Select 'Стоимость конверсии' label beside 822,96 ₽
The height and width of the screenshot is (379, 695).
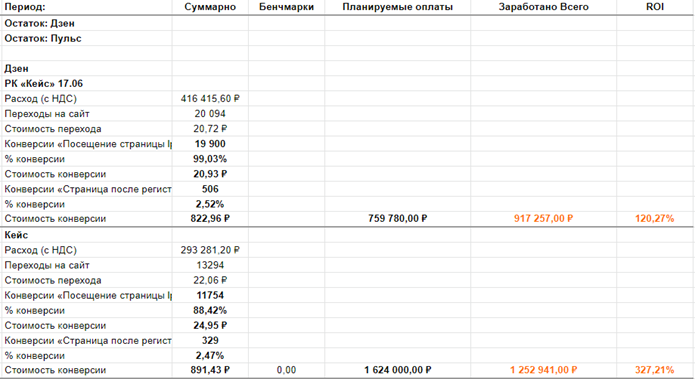coord(55,219)
